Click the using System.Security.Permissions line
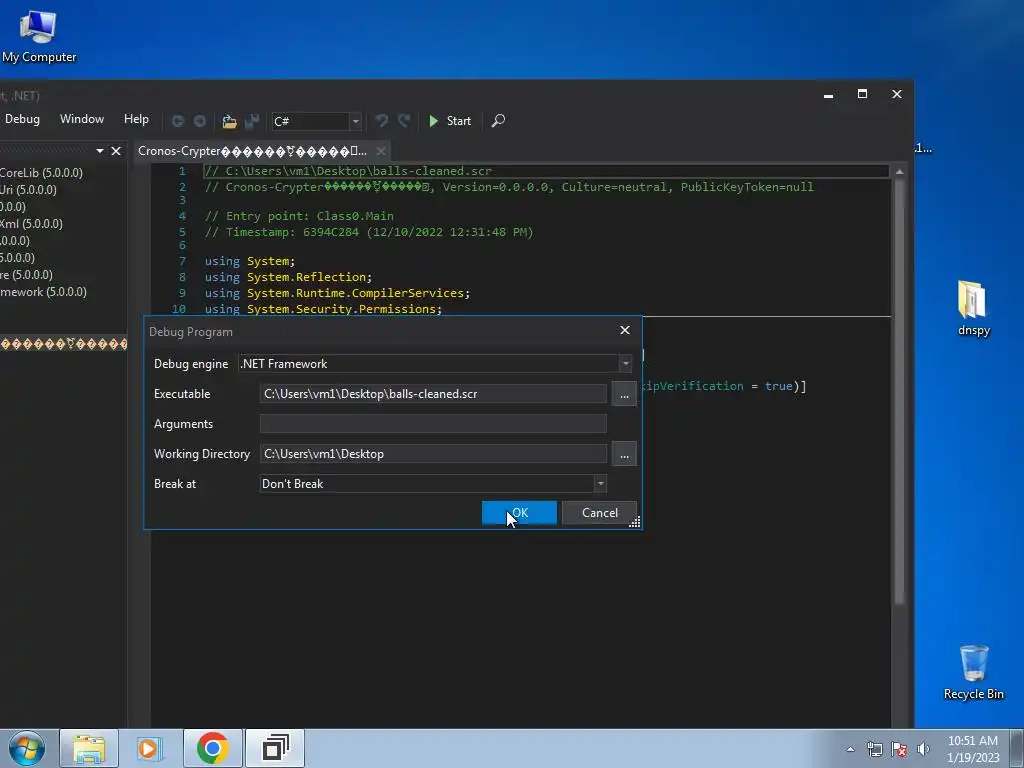This screenshot has height=768, width=1024. [x=323, y=309]
